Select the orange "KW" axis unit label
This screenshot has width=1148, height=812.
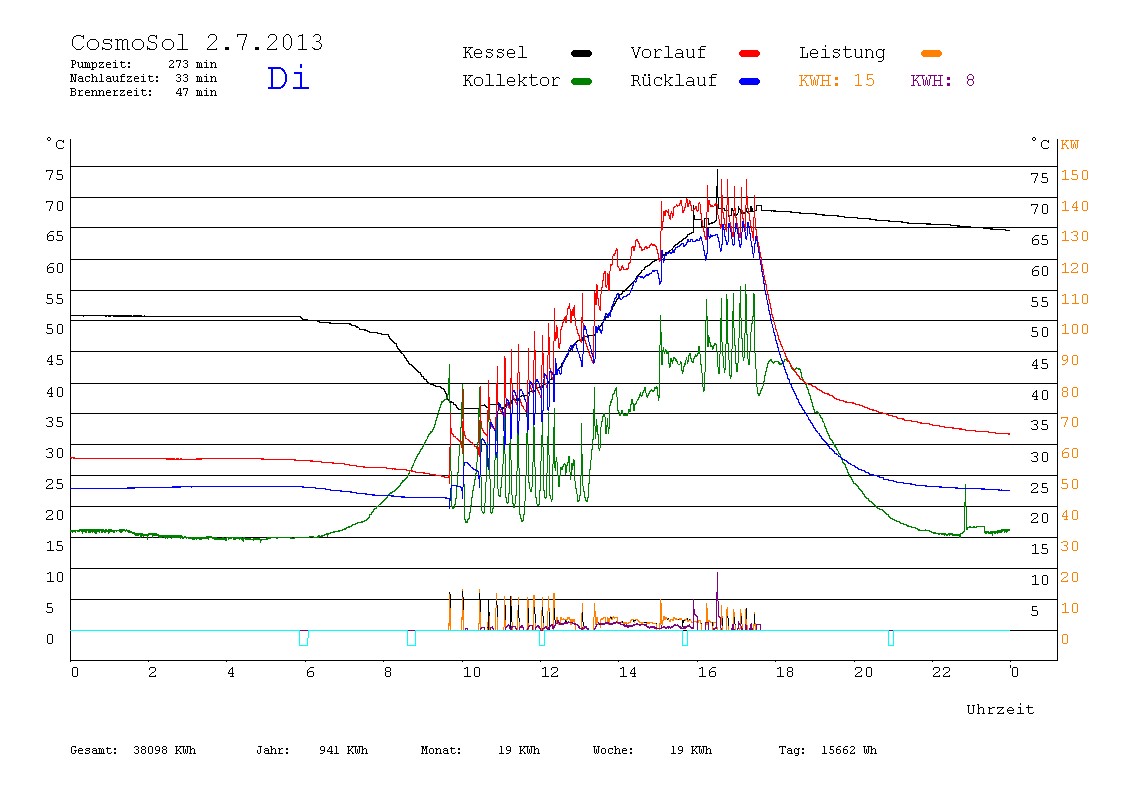[1070, 144]
